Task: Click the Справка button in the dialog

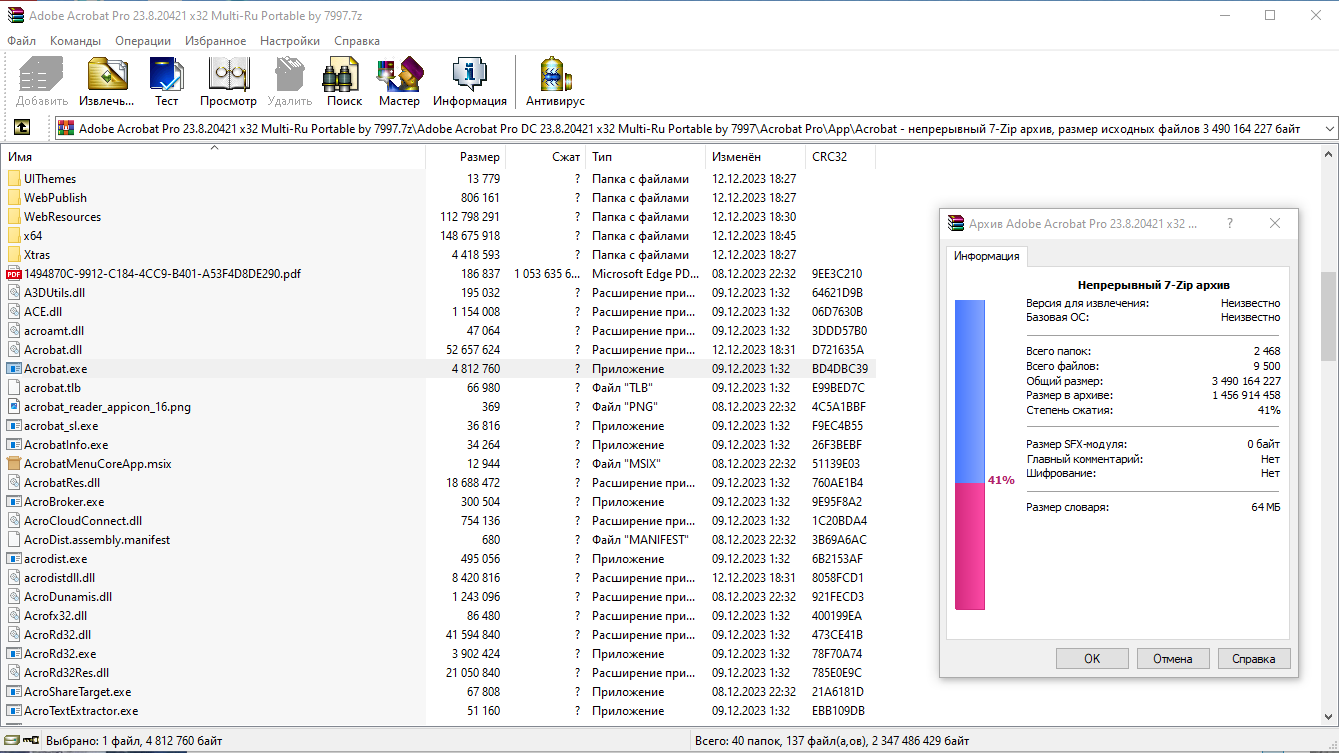Action: point(1253,659)
